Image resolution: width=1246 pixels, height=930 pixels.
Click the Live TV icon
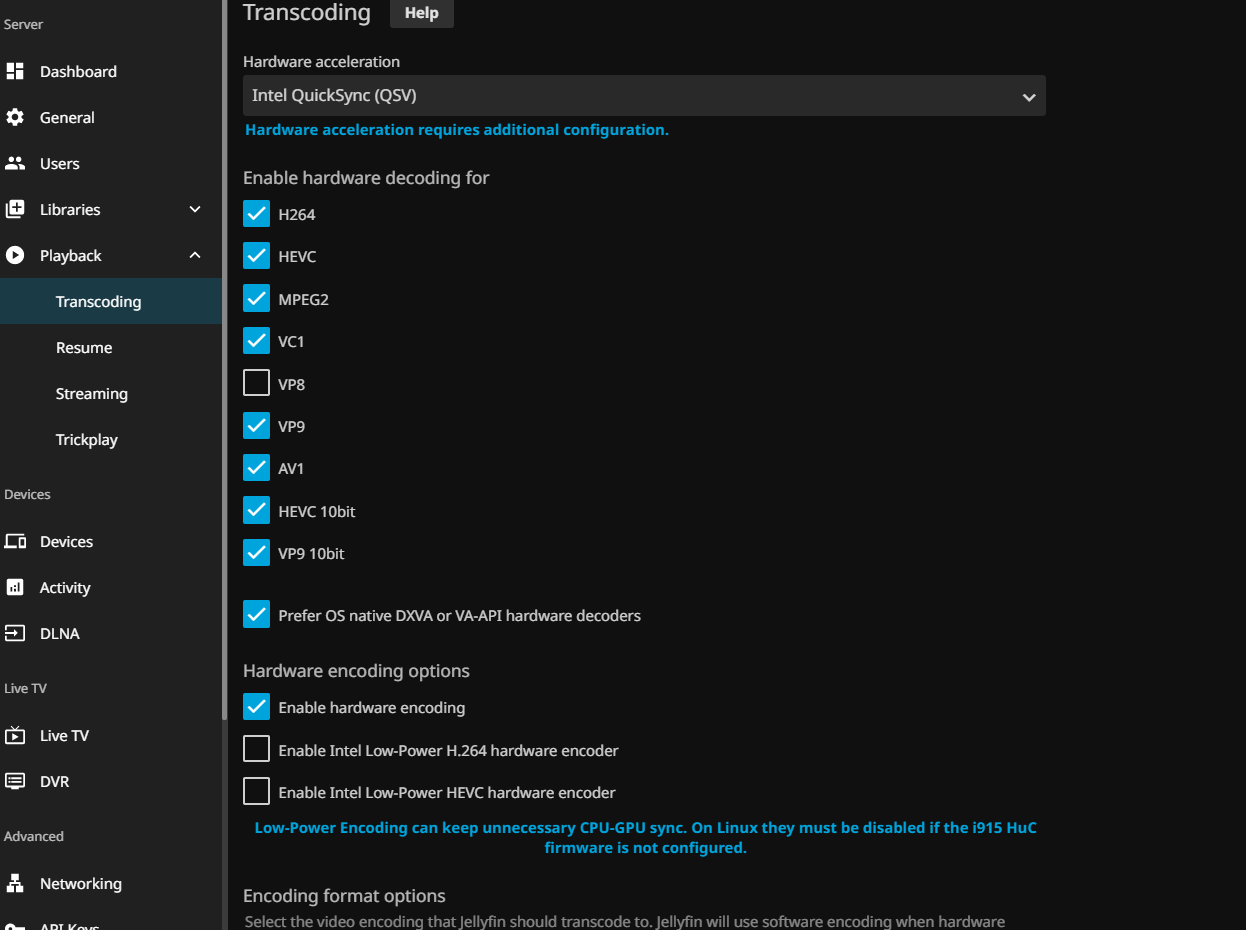(x=15, y=735)
